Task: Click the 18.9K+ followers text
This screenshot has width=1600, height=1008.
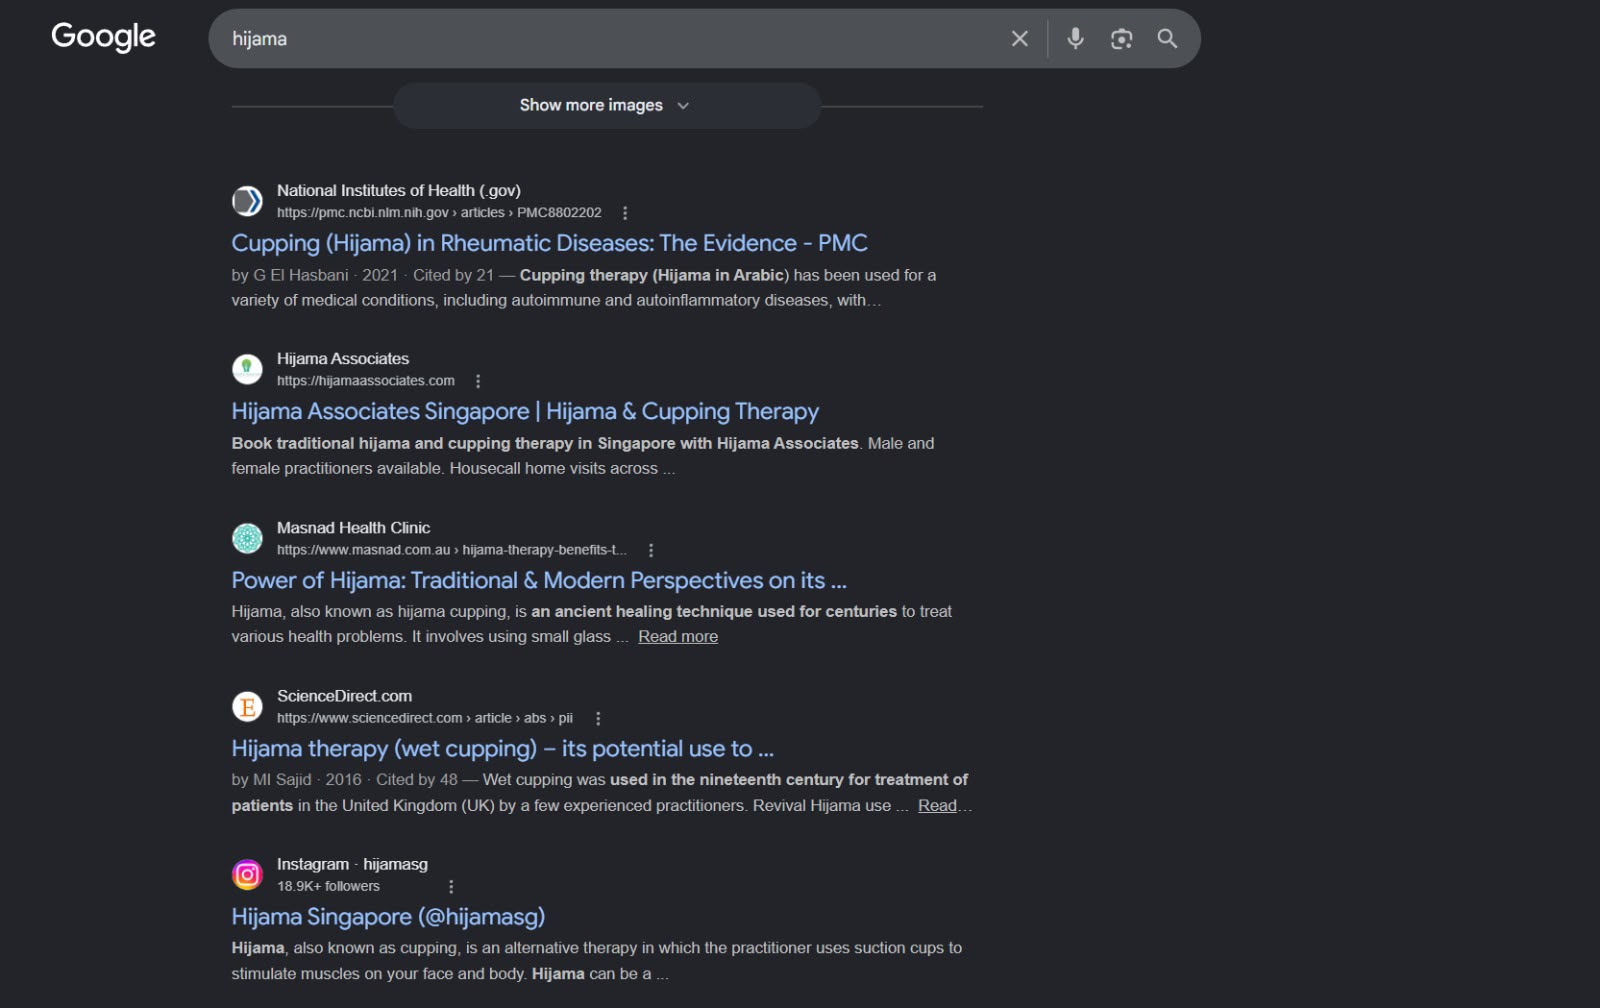Action: [x=328, y=886]
